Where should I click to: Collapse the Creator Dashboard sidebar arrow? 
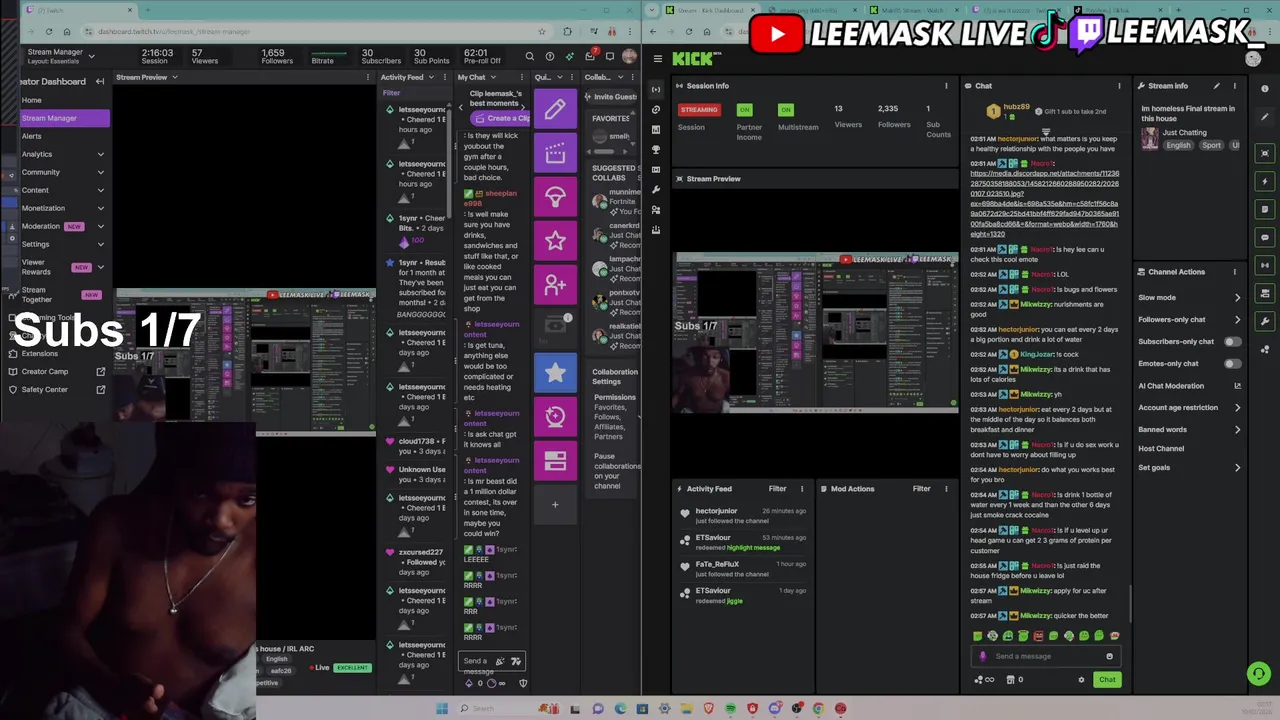click(x=100, y=81)
